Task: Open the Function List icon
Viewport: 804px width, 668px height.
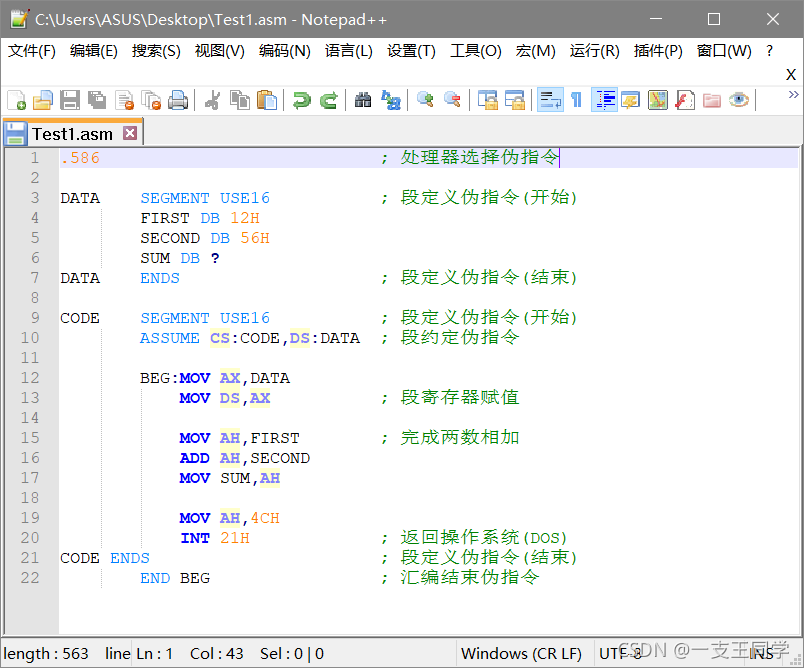Action: pos(685,100)
